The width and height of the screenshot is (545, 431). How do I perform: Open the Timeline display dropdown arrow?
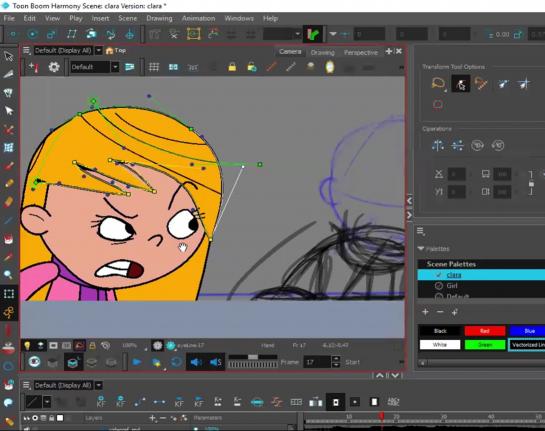coord(99,385)
